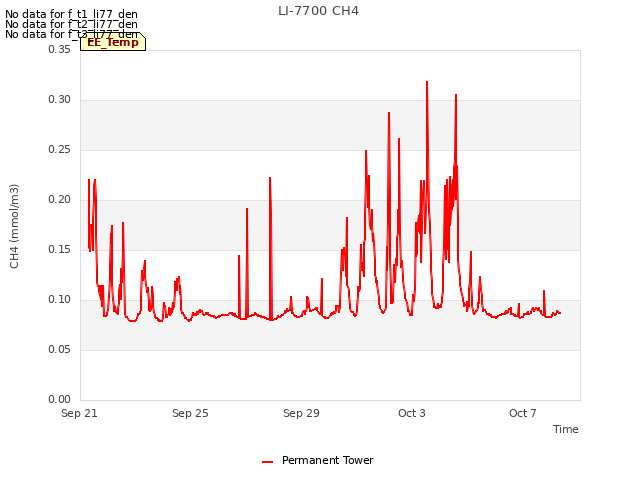This screenshot has width=640, height=480.
Task: Click the 0.35 y-axis tick label
Action: point(59,49)
